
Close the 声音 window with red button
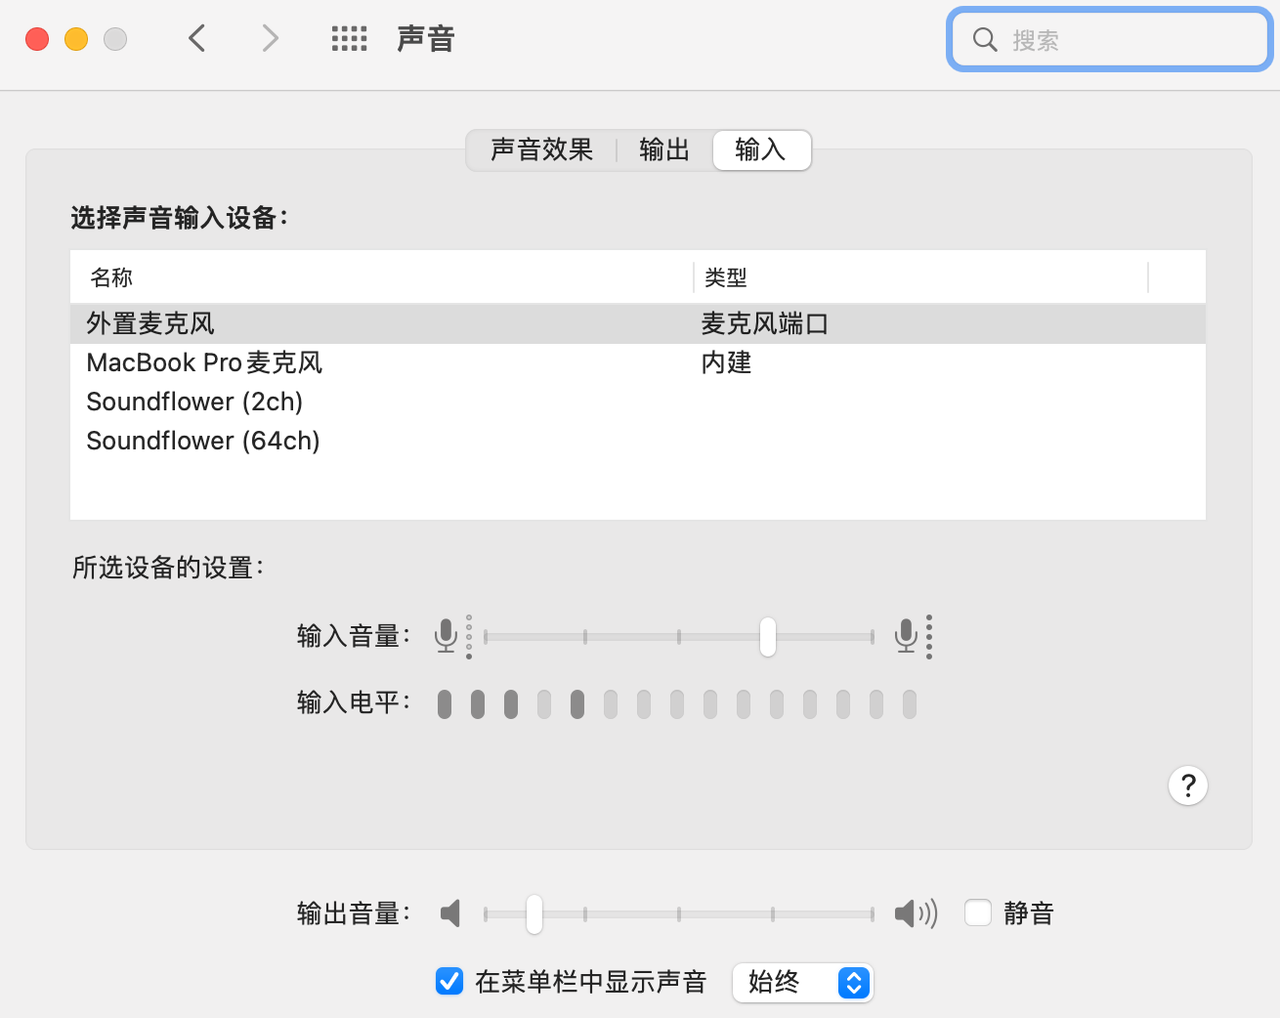click(x=37, y=39)
